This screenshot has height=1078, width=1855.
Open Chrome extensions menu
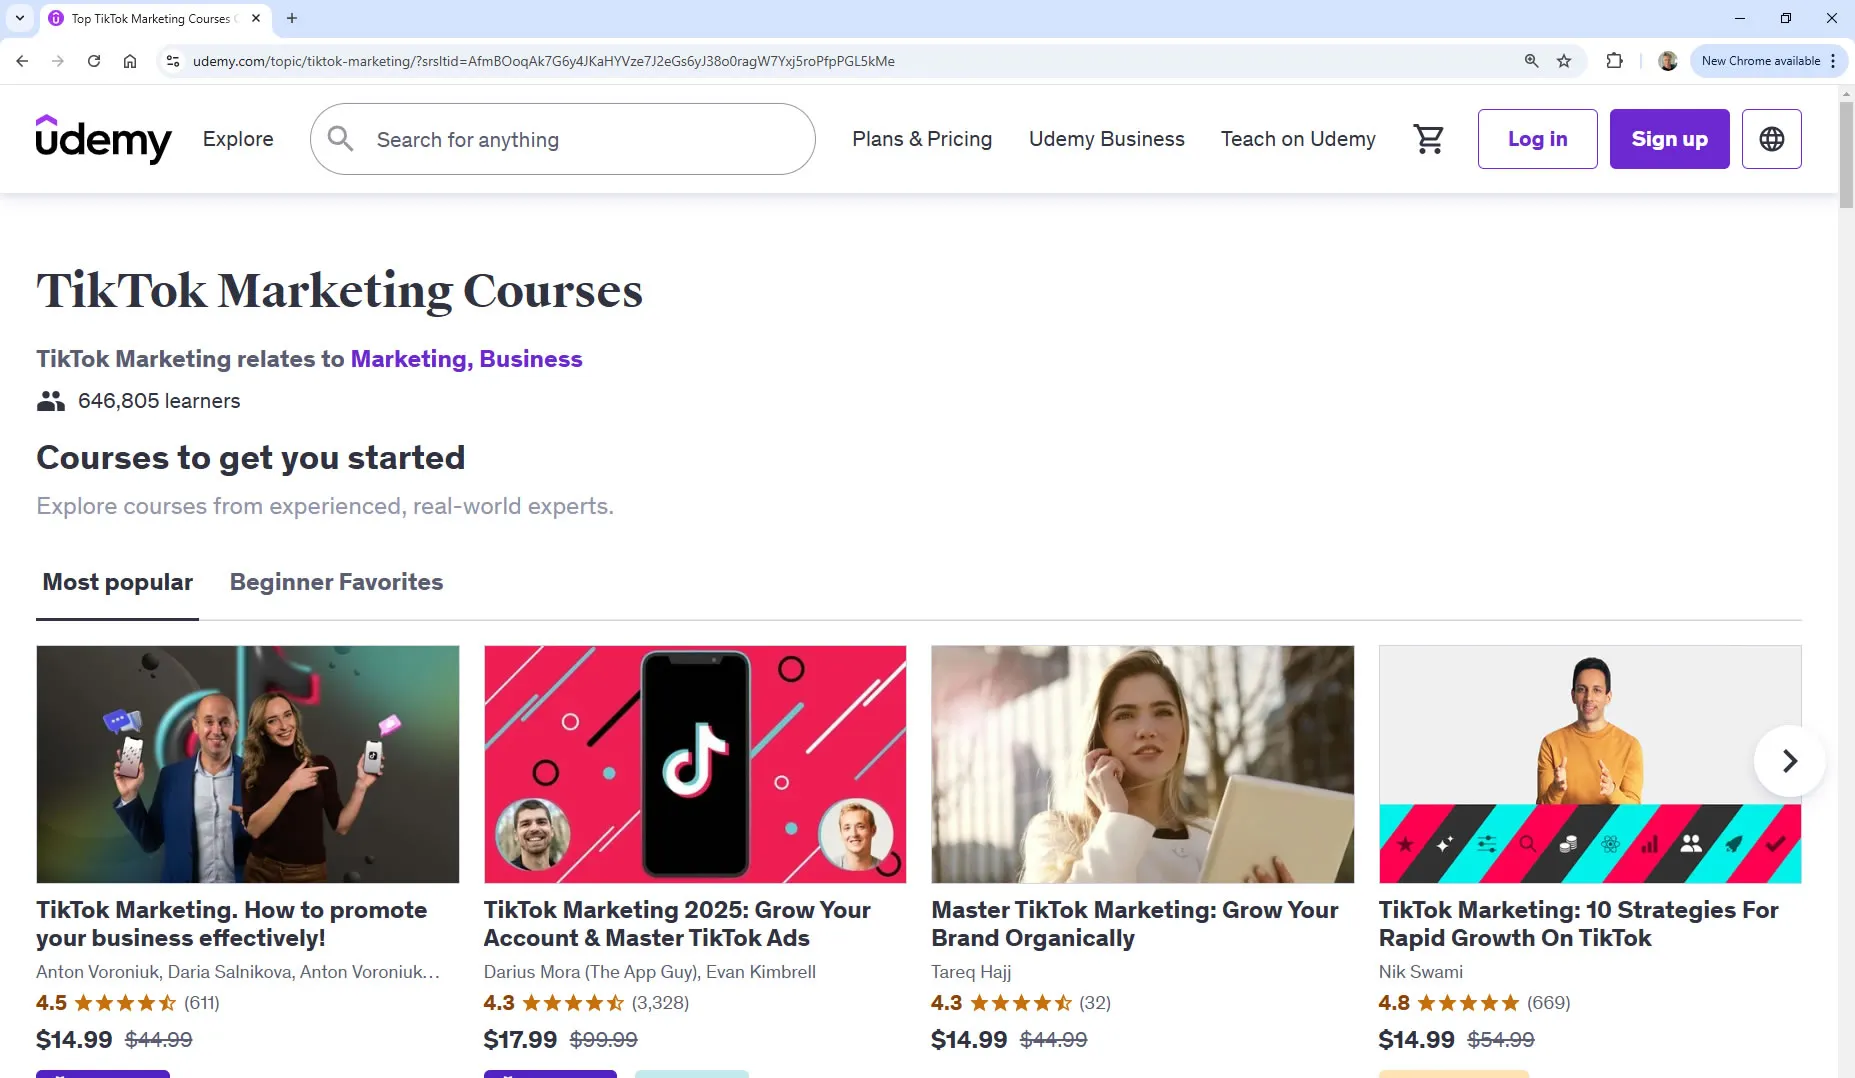pos(1614,61)
